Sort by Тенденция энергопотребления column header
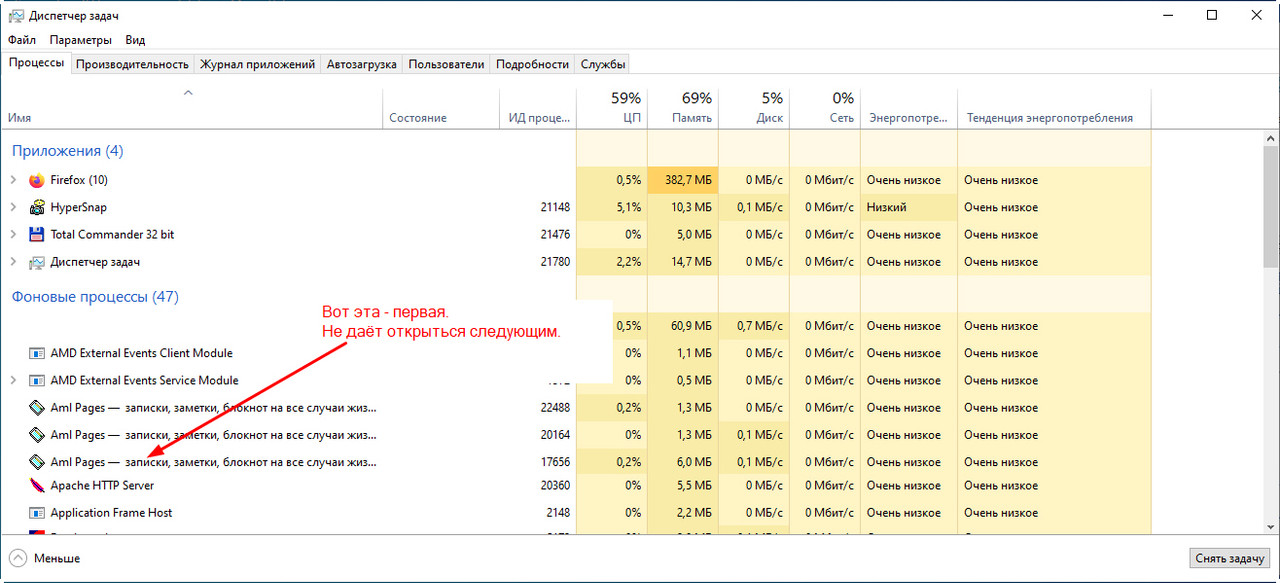Image resolution: width=1280 pixels, height=583 pixels. 1054,108
